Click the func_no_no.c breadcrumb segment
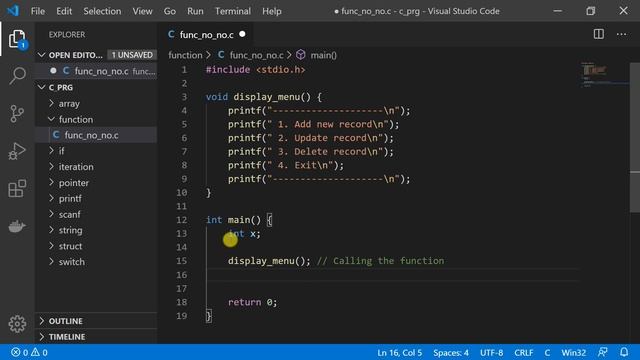Image resolution: width=640 pixels, height=360 pixels. coord(256,55)
